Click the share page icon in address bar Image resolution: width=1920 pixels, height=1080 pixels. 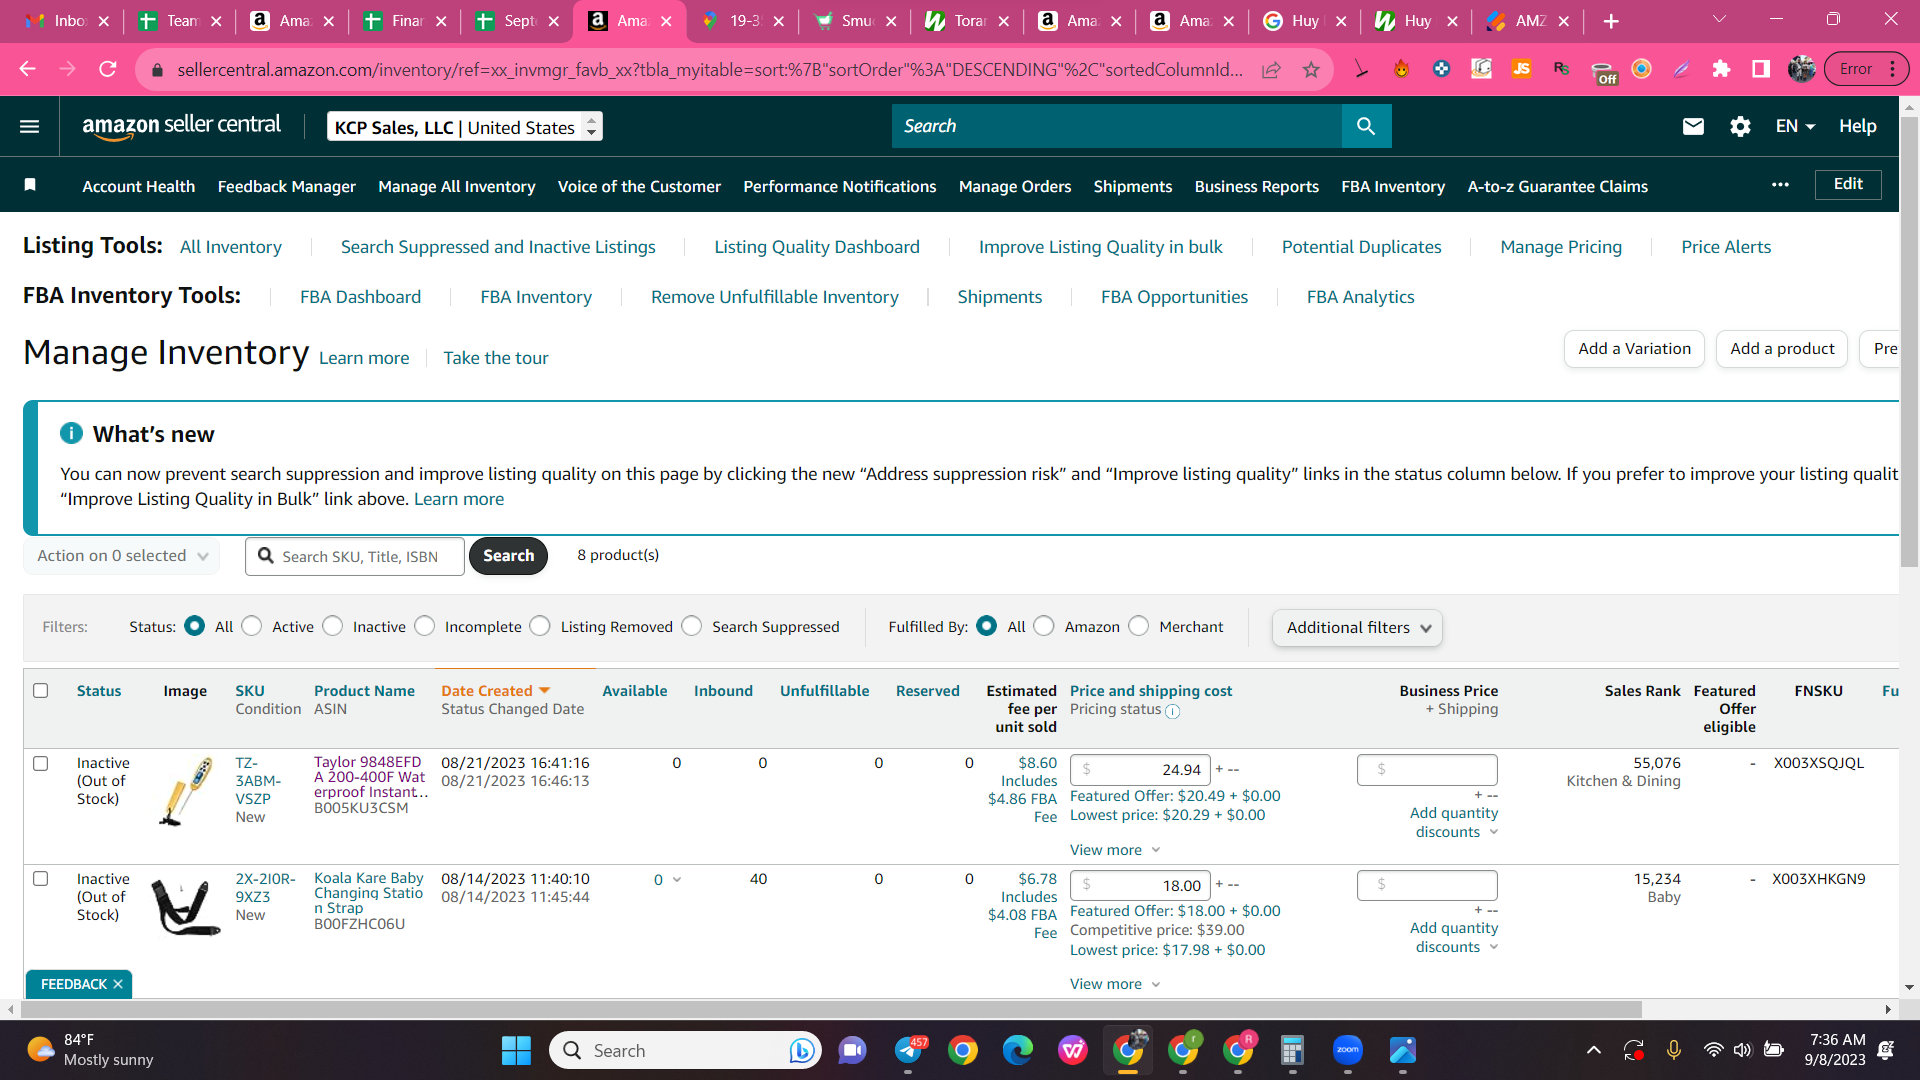[x=1271, y=69]
